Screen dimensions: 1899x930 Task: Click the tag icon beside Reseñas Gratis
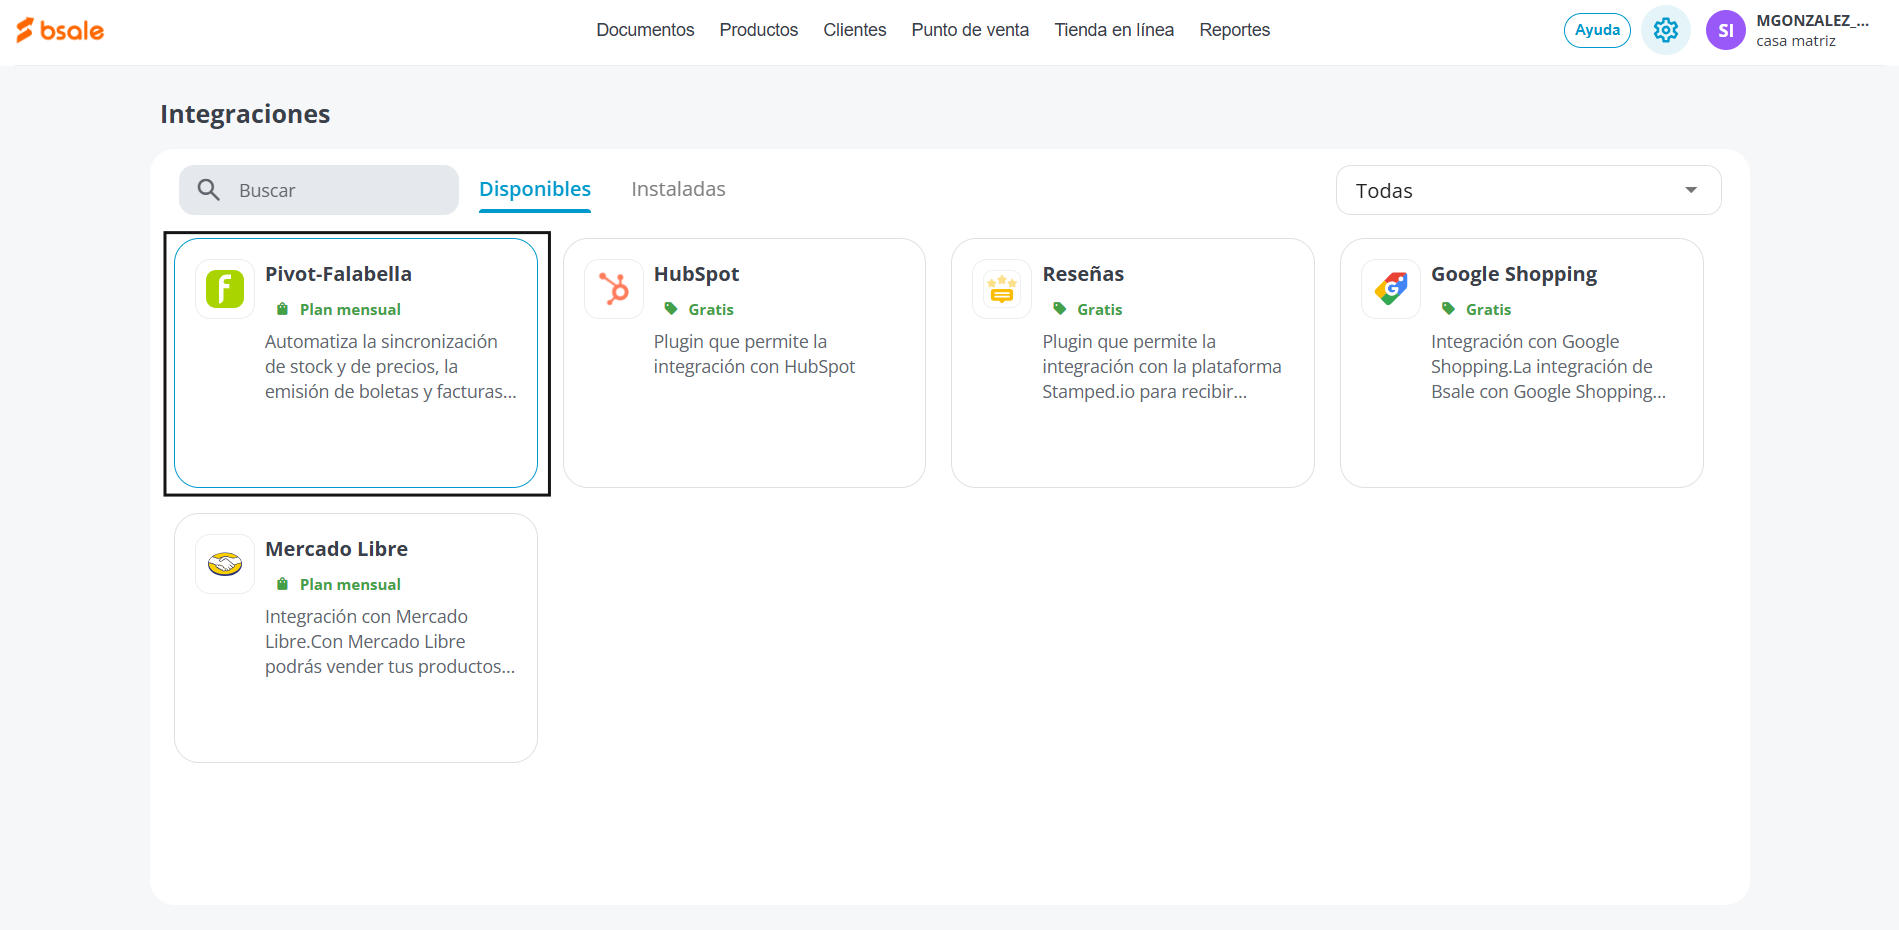click(x=1060, y=309)
